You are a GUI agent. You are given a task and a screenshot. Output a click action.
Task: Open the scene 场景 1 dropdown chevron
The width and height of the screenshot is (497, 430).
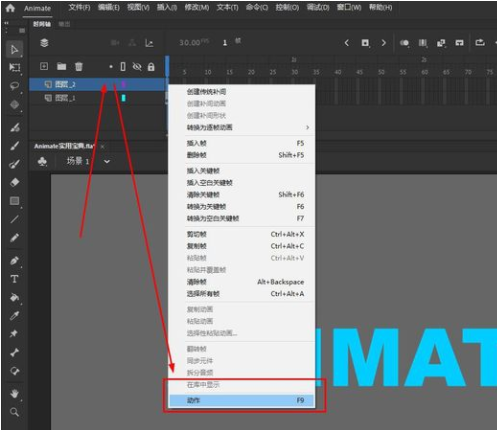point(107,162)
